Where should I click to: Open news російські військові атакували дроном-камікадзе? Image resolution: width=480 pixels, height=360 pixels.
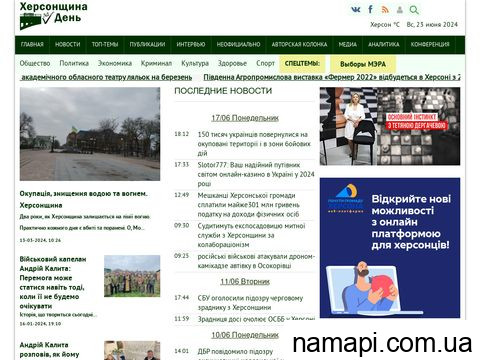pyautogui.click(x=256, y=261)
